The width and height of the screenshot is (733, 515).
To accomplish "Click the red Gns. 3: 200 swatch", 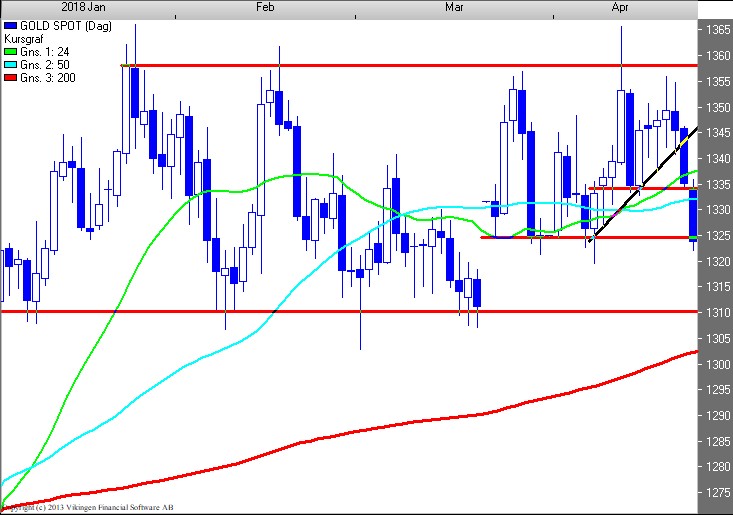I will point(10,78).
